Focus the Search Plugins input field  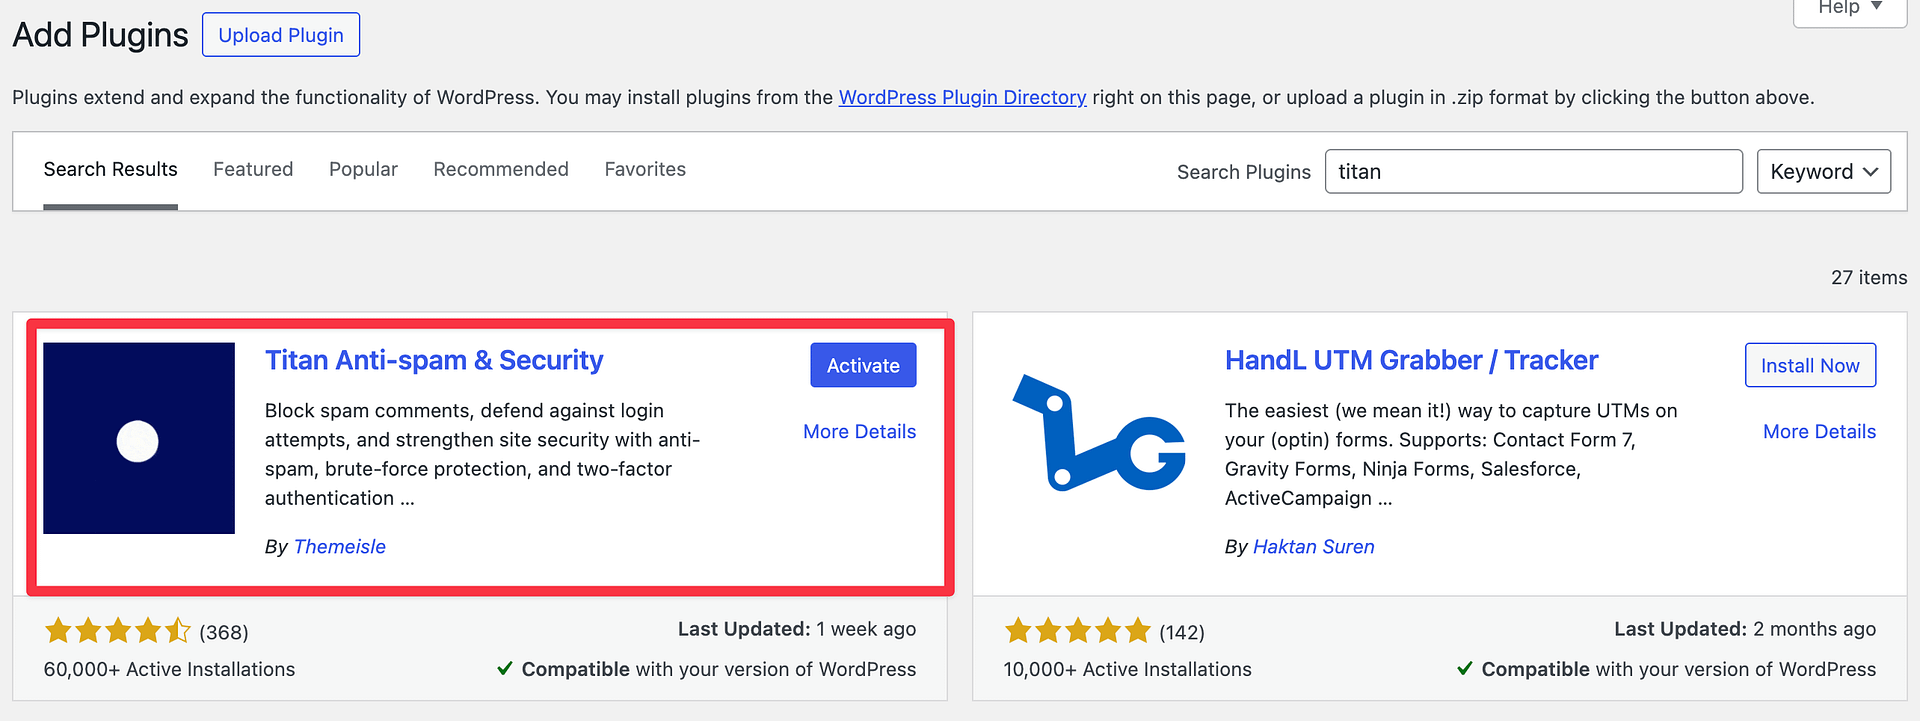coord(1532,172)
